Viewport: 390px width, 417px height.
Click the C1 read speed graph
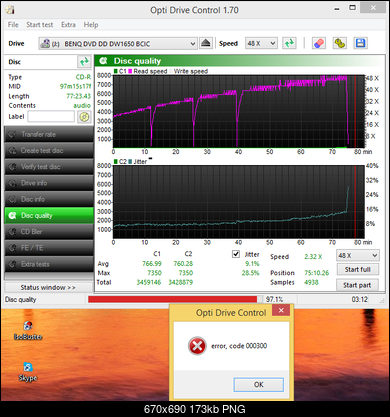(x=238, y=111)
